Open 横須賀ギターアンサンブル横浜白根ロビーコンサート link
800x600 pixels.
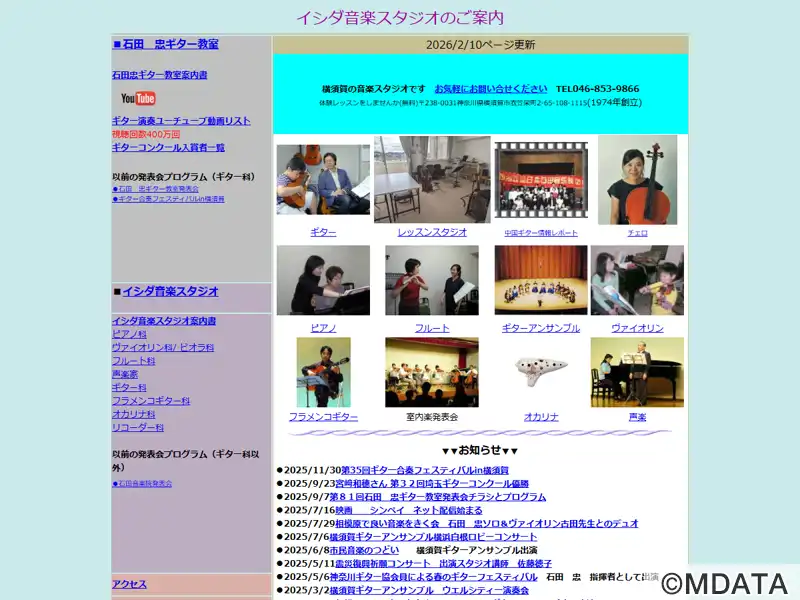[x=433, y=537]
